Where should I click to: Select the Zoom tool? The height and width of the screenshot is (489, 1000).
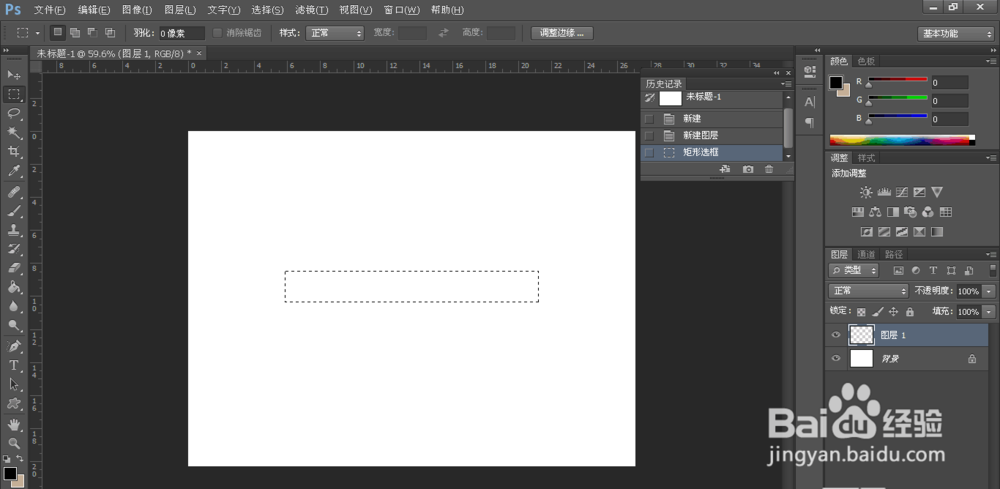tap(13, 443)
